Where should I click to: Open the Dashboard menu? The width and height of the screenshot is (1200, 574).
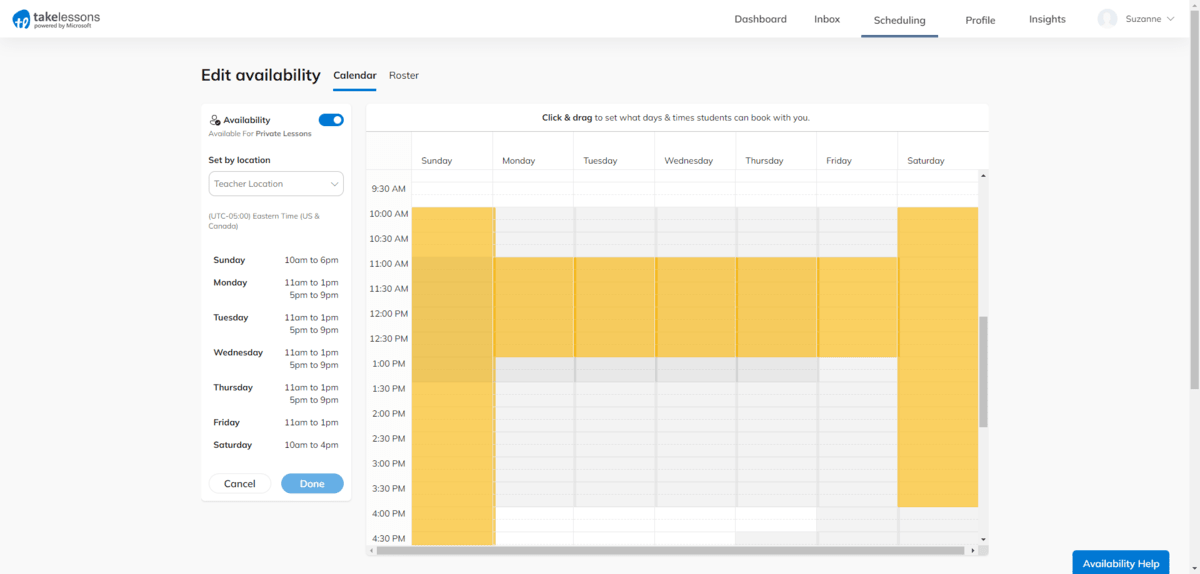pos(760,19)
